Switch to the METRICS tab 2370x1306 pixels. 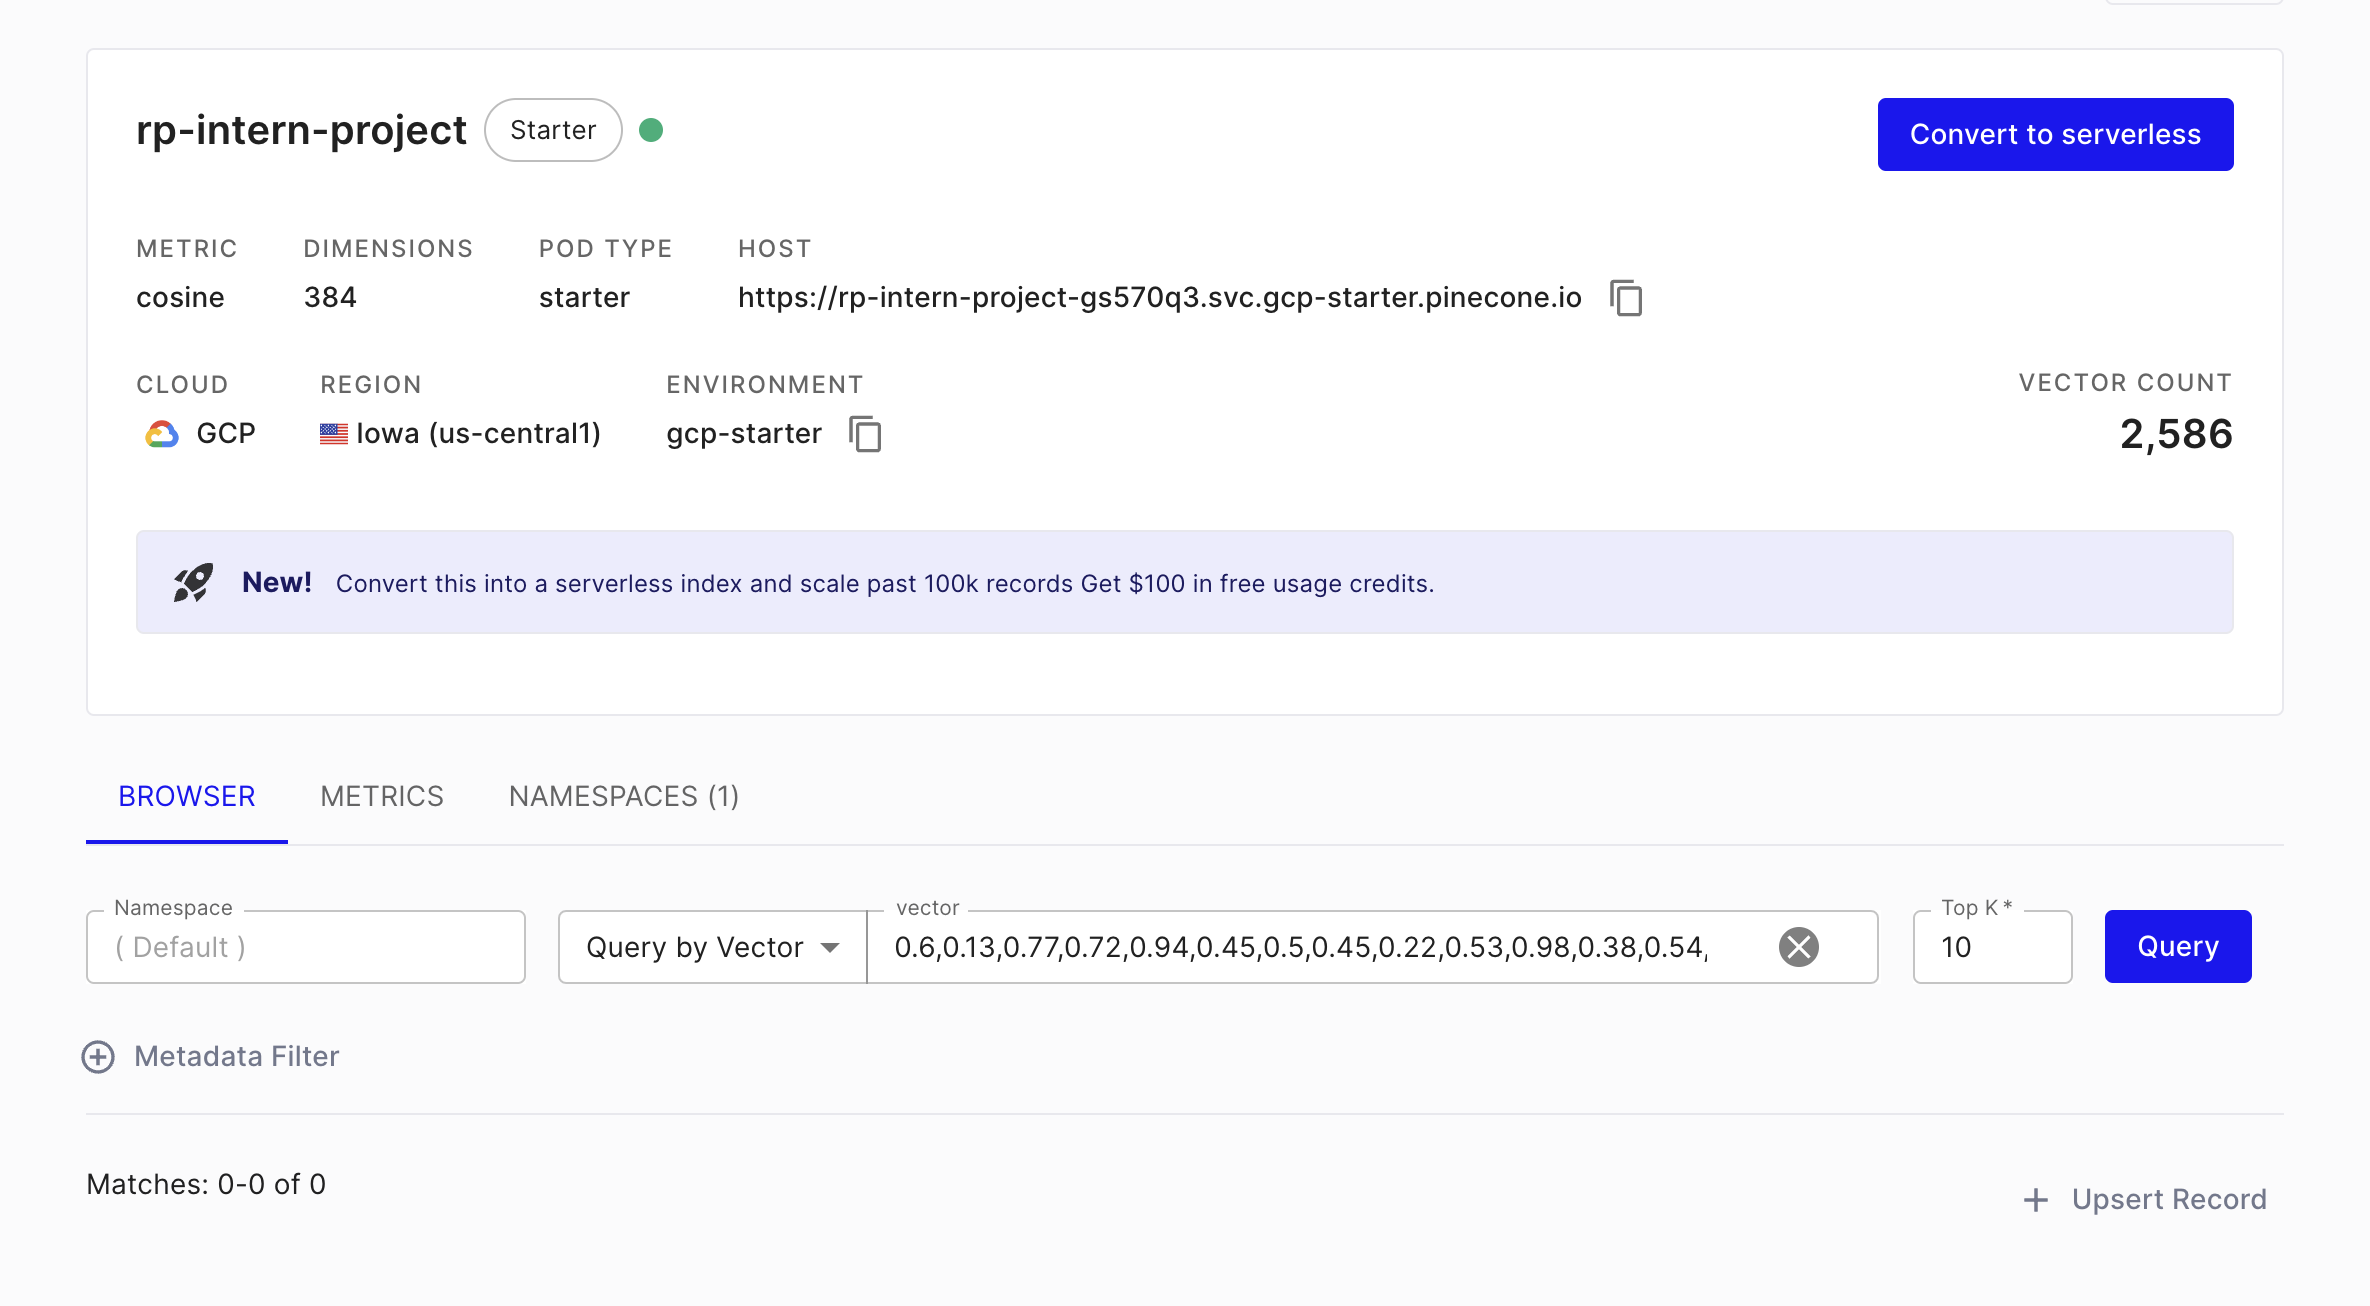[x=382, y=796]
